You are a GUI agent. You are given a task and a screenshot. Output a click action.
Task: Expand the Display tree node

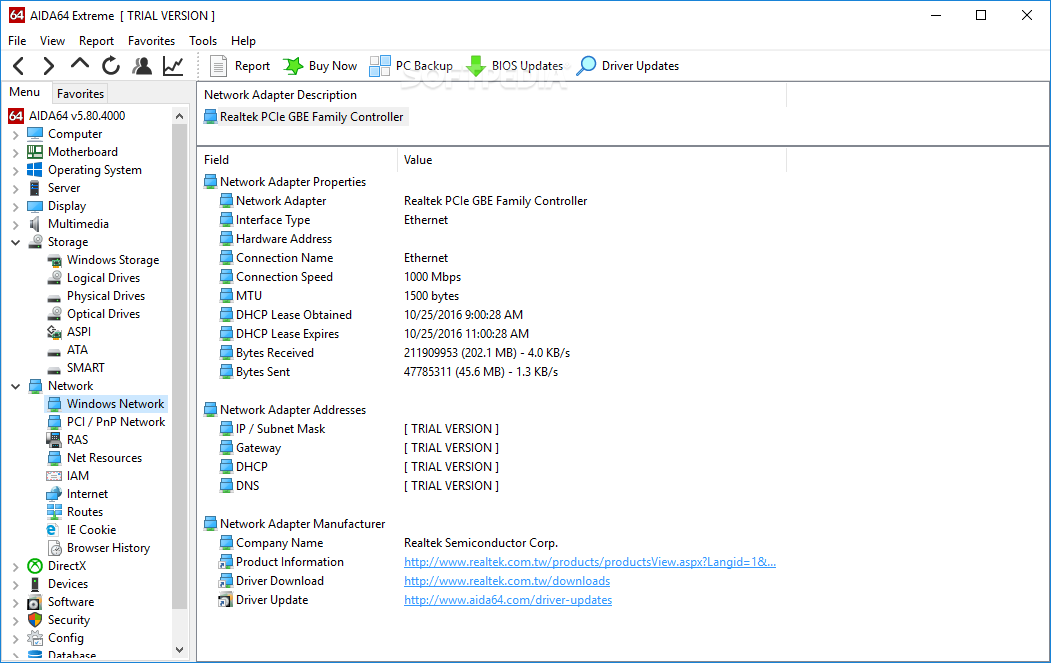(15, 207)
